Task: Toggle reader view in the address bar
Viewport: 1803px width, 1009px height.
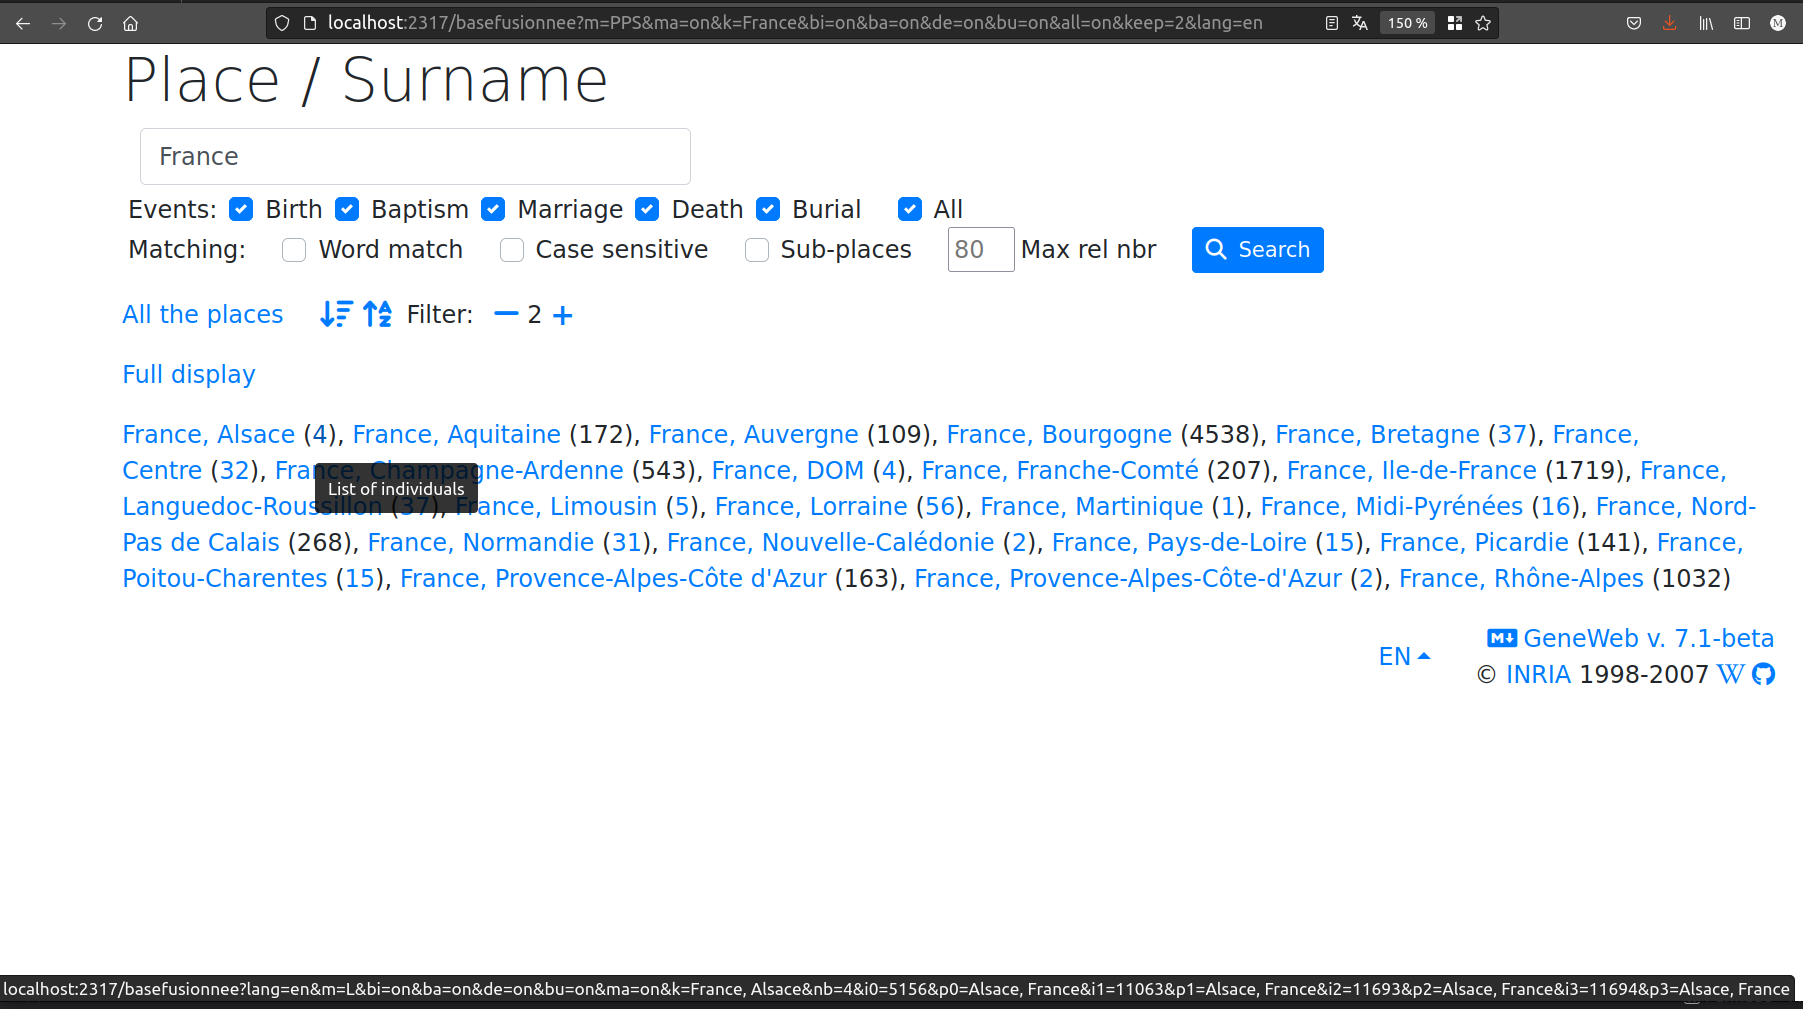Action: click(1331, 22)
